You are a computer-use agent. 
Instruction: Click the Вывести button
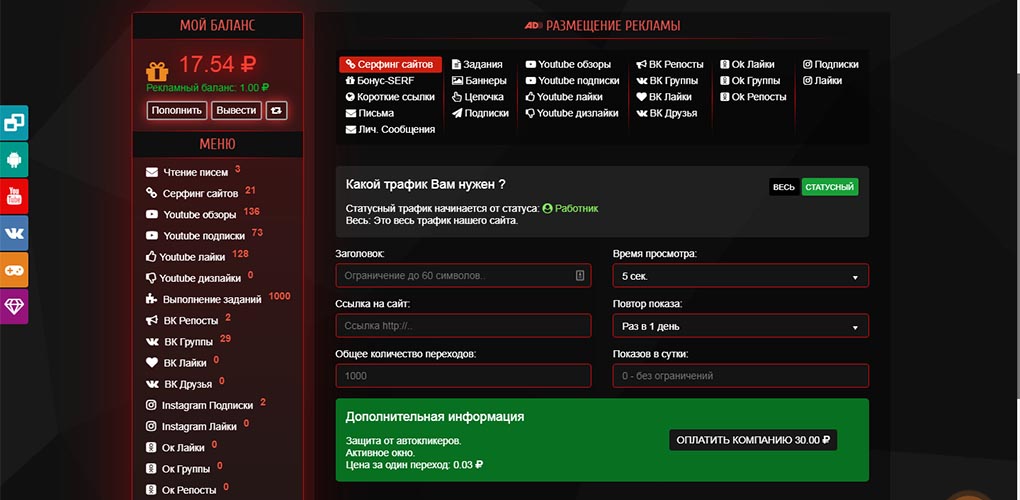(236, 111)
